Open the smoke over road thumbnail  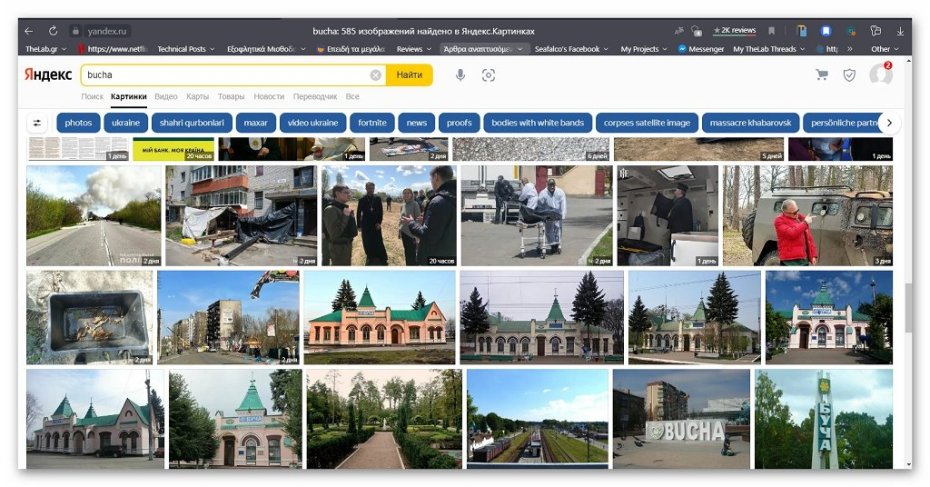click(94, 215)
